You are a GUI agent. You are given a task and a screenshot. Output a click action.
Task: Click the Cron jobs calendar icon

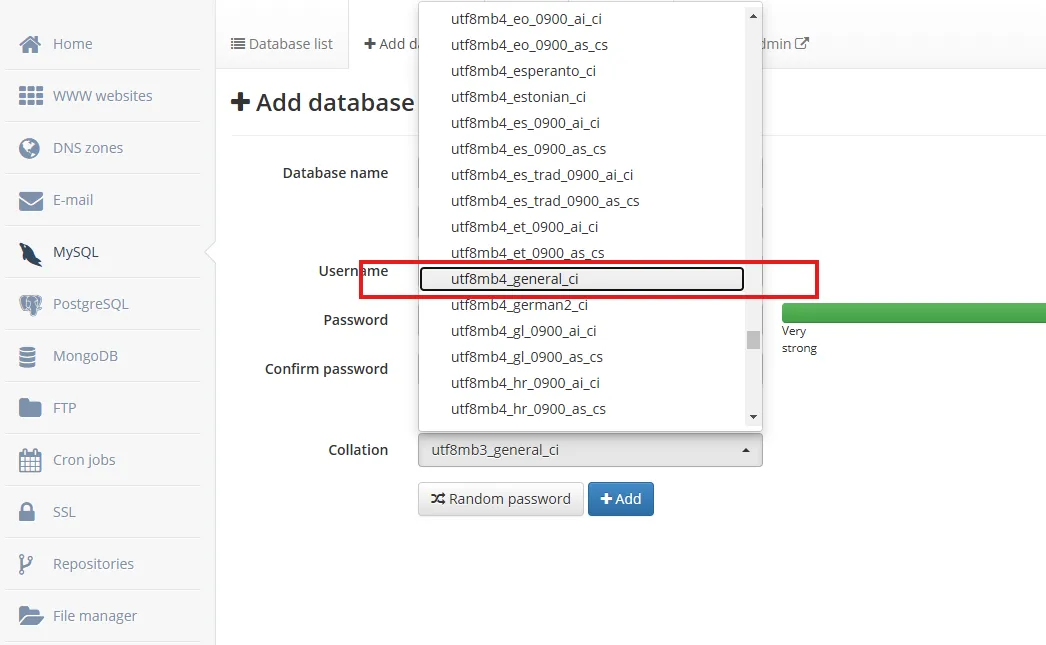31,460
